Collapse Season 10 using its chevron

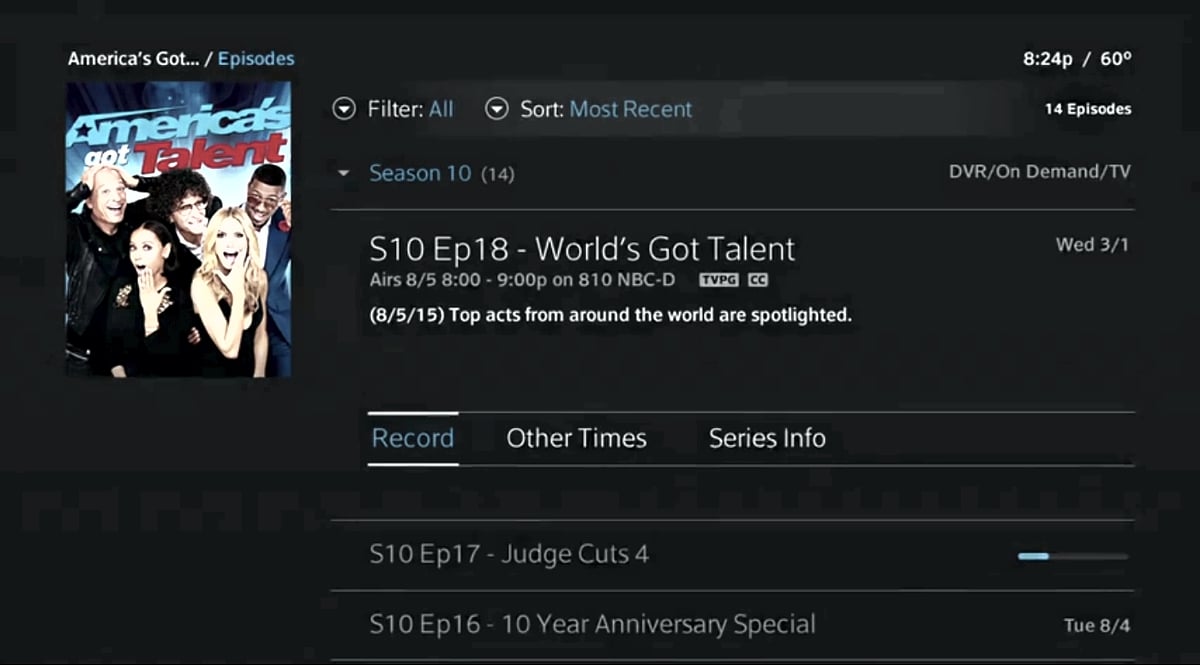(344, 172)
